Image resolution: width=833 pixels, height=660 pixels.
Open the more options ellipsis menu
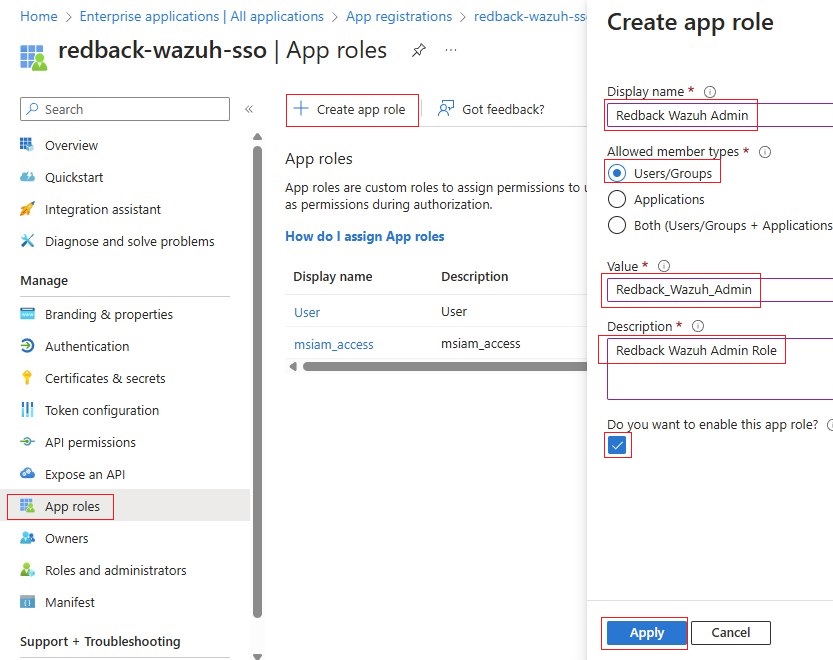click(x=451, y=50)
